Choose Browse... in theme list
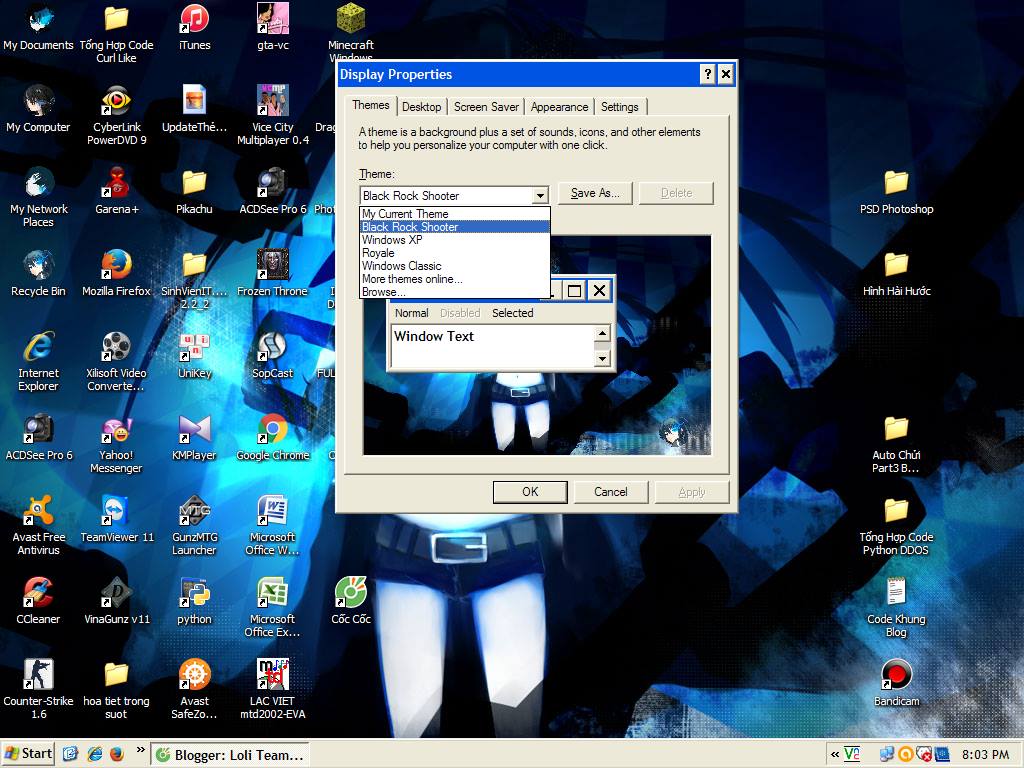Viewport: 1024px width, 768px height. (455, 292)
